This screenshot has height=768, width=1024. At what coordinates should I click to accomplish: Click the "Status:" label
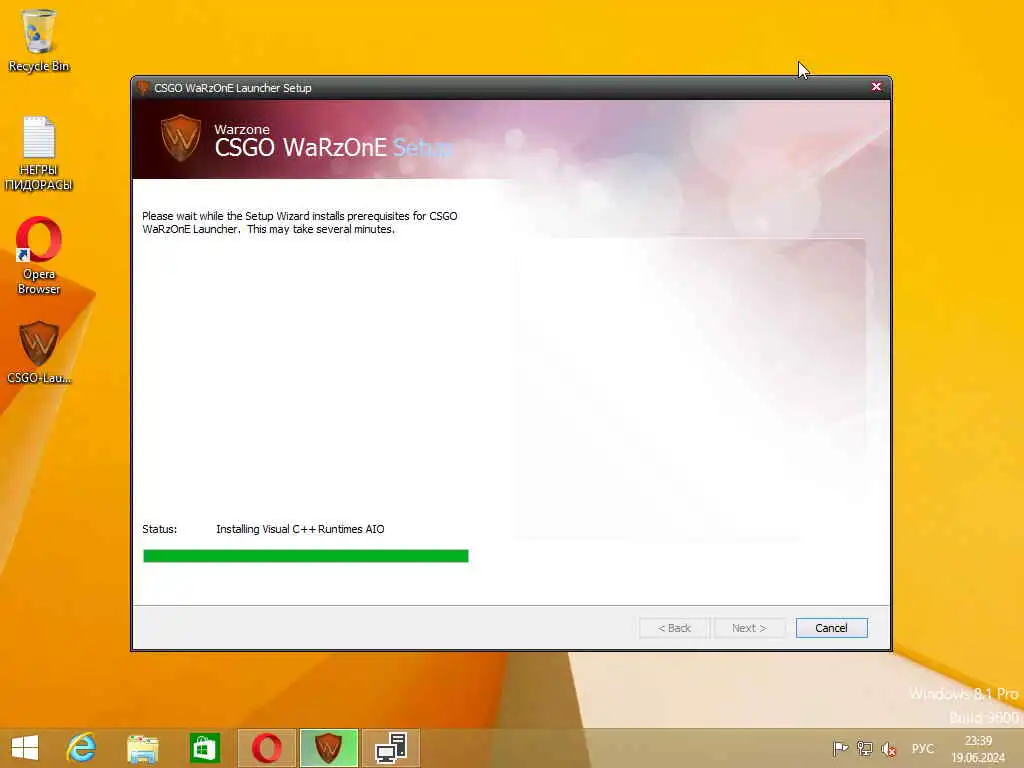click(159, 529)
